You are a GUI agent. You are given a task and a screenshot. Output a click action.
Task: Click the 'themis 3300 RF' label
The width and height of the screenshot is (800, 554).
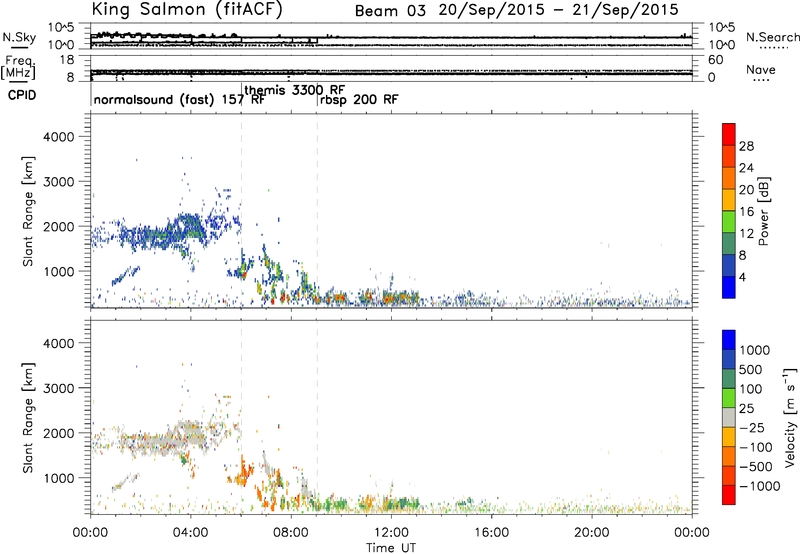coord(295,90)
